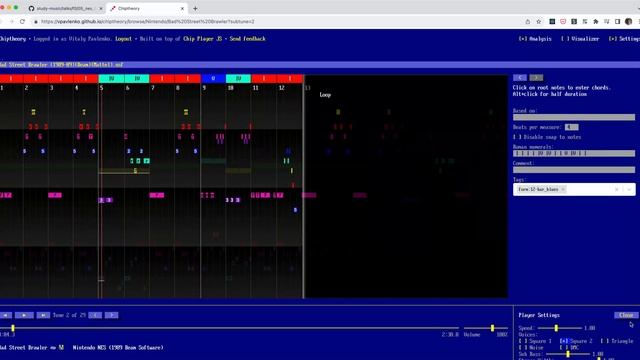This screenshot has width=640, height=360.
Task: Open browser side panel icon
Action: (x=618, y=22)
